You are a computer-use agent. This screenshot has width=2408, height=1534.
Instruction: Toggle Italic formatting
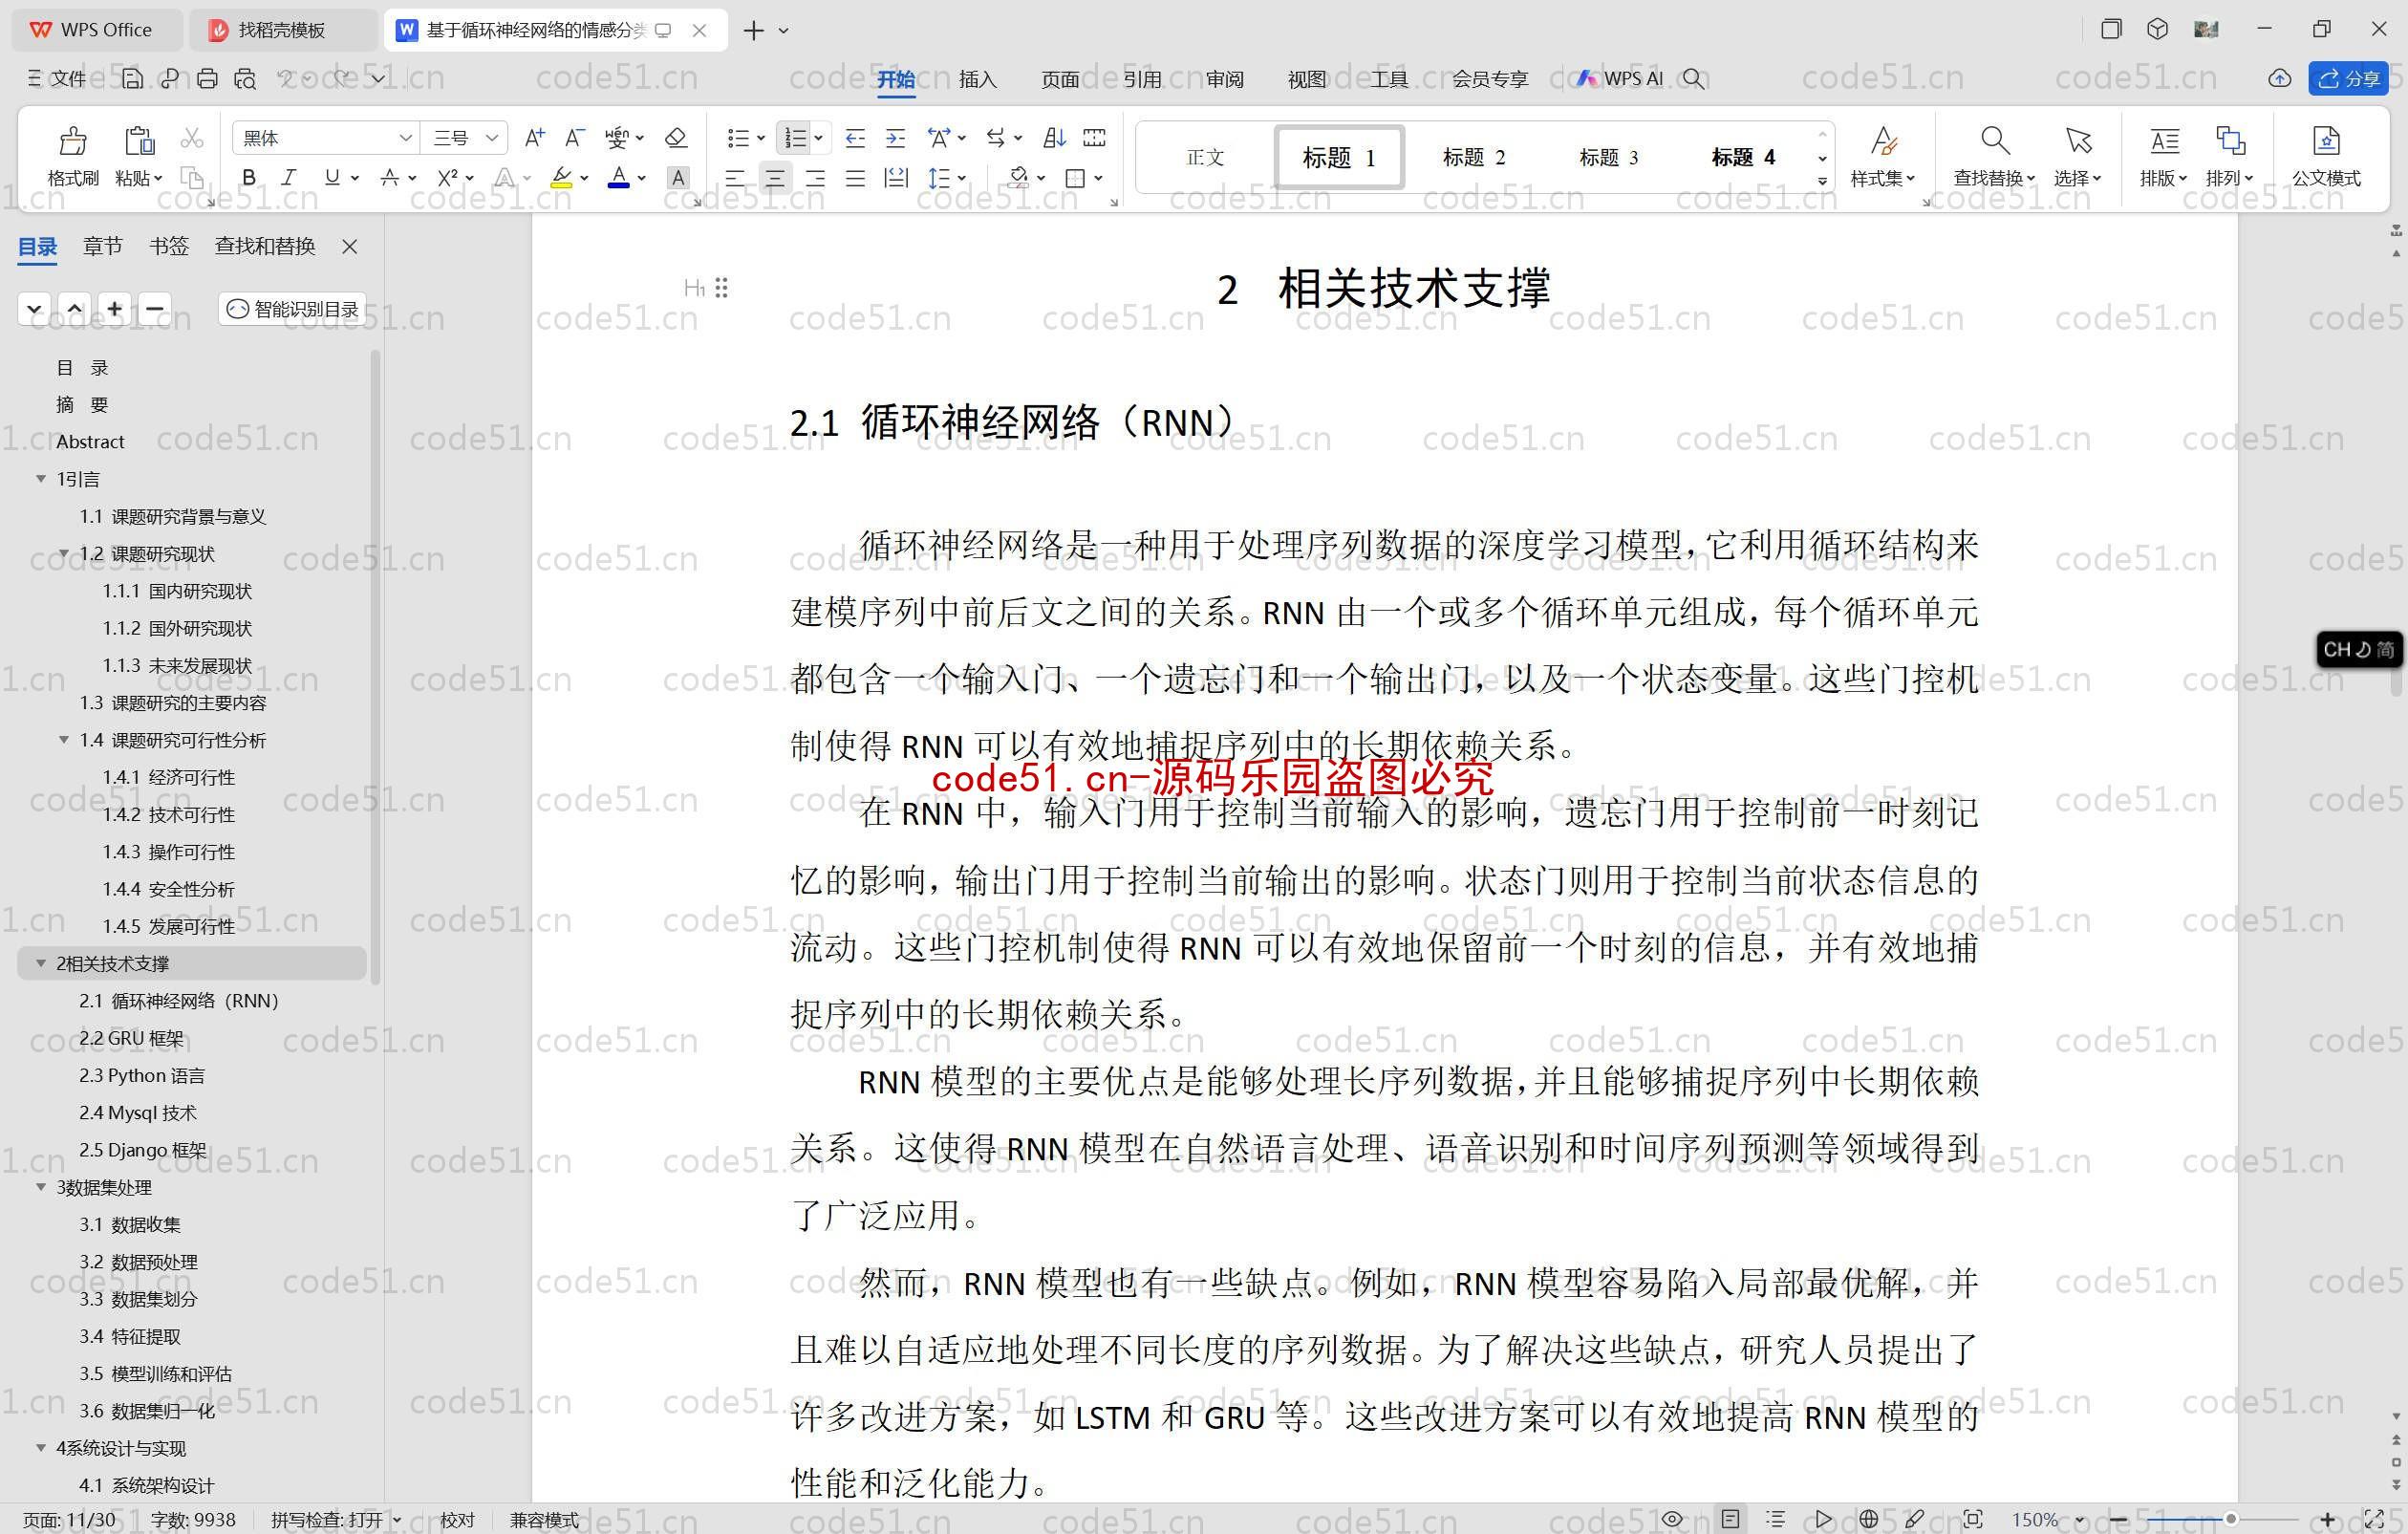point(289,178)
